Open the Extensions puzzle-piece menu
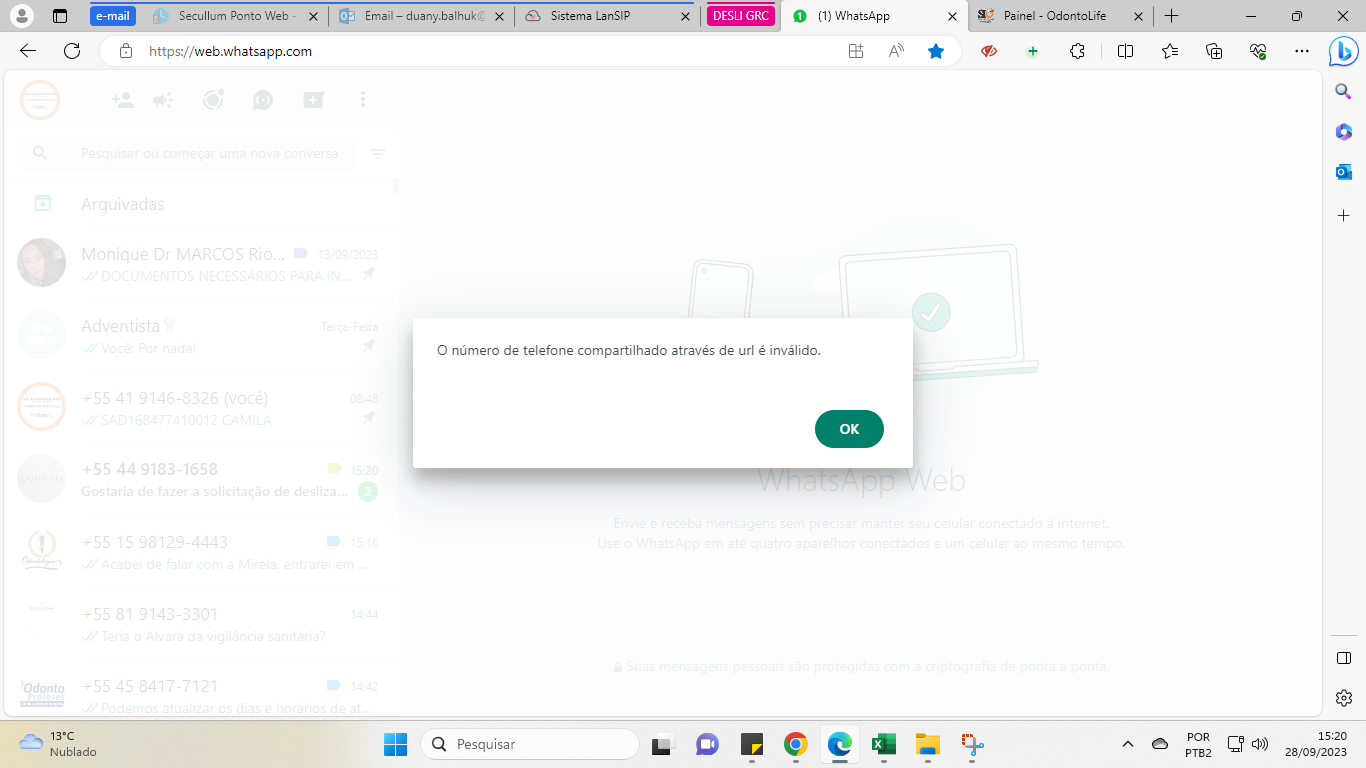Viewport: 1366px width, 768px height. click(1077, 51)
